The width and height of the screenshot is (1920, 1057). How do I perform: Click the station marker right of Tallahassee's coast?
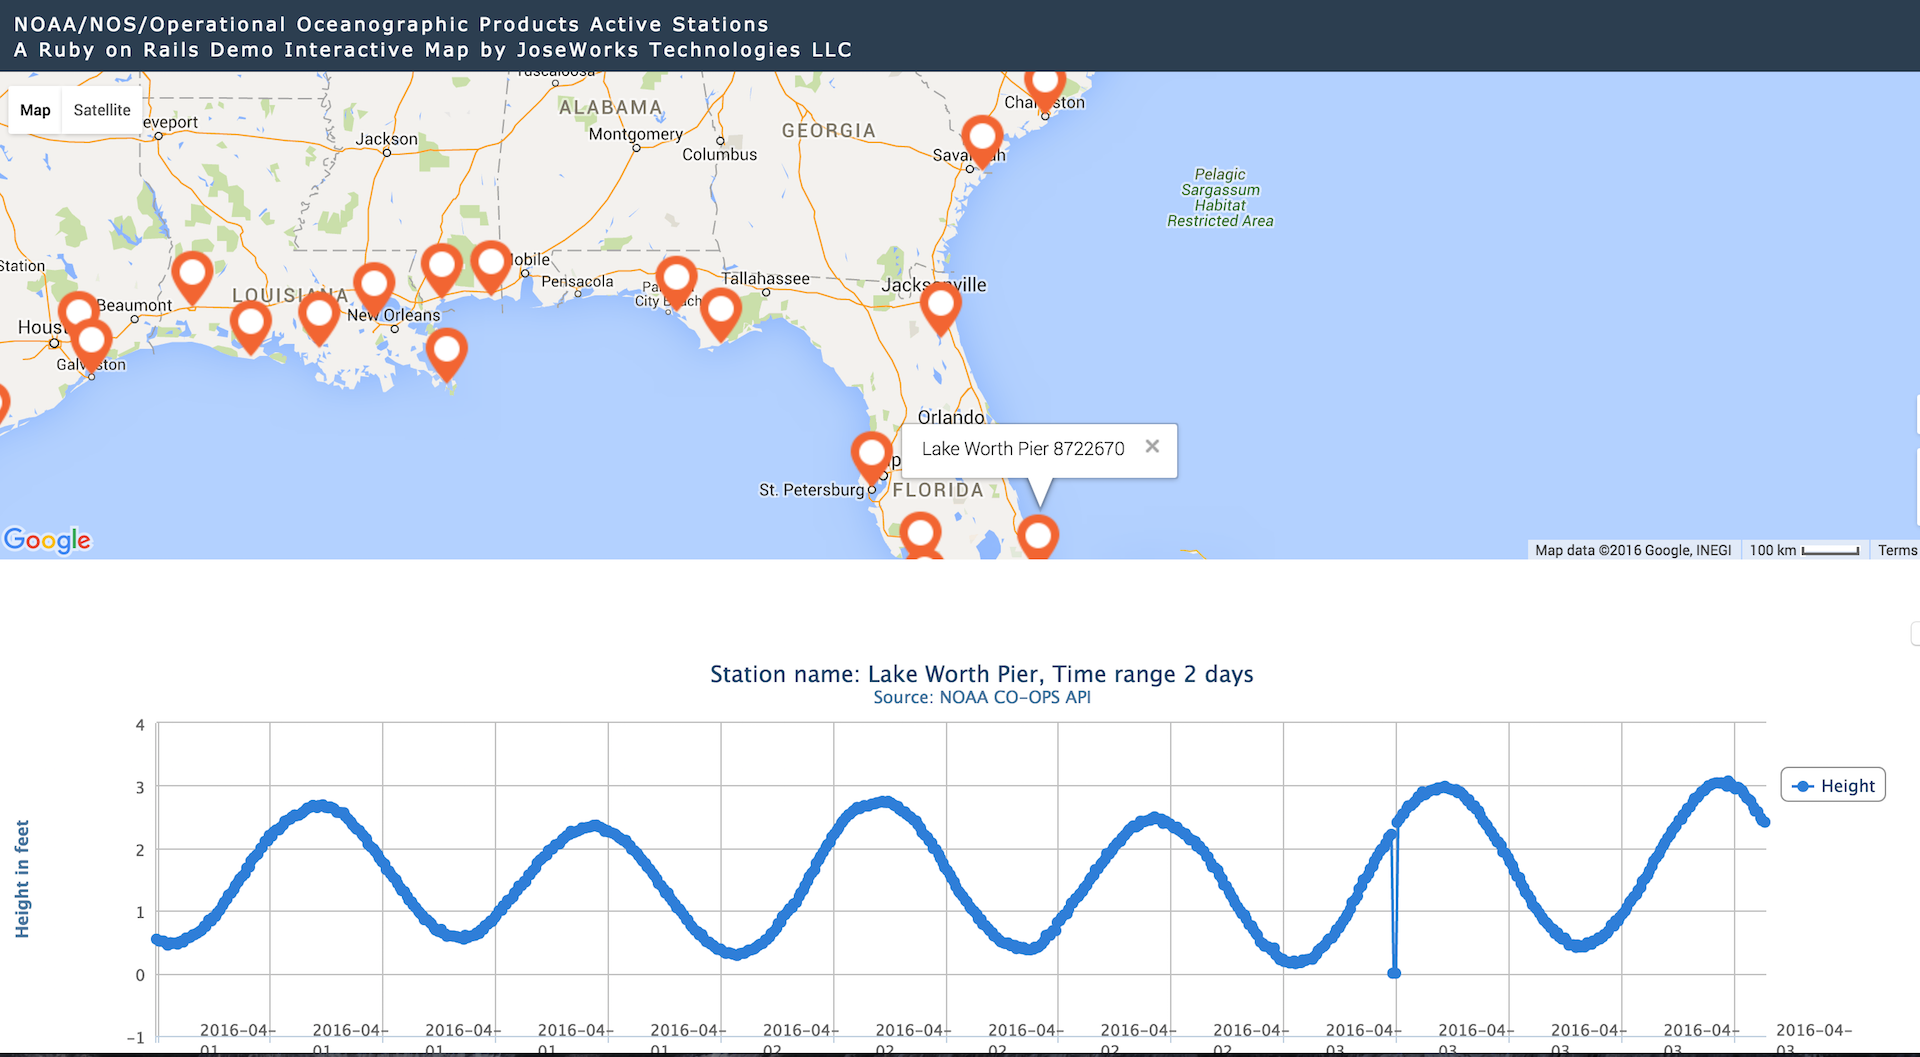click(720, 314)
